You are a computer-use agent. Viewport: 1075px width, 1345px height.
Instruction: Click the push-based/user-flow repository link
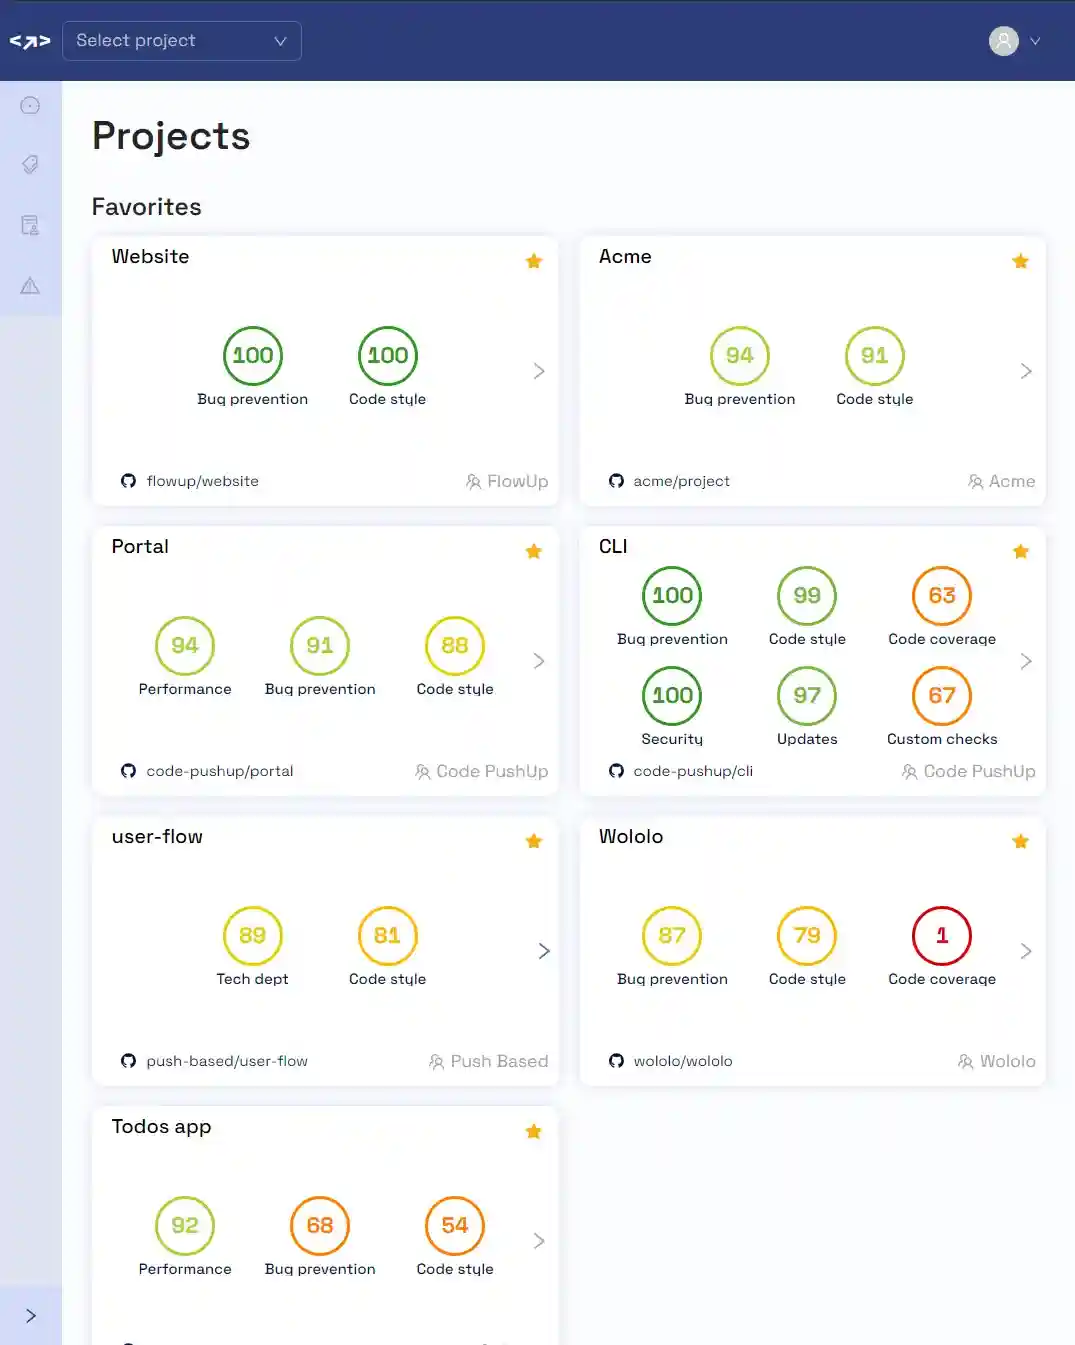pos(227,1061)
